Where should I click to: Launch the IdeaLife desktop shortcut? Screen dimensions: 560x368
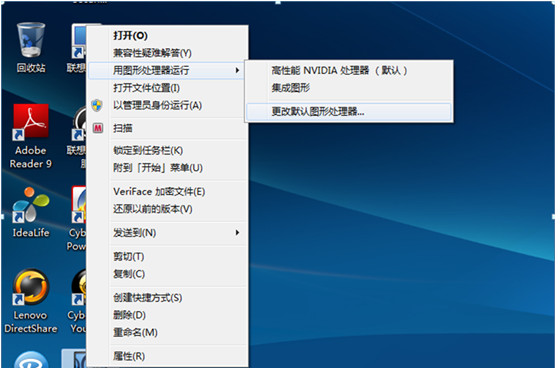point(31,212)
